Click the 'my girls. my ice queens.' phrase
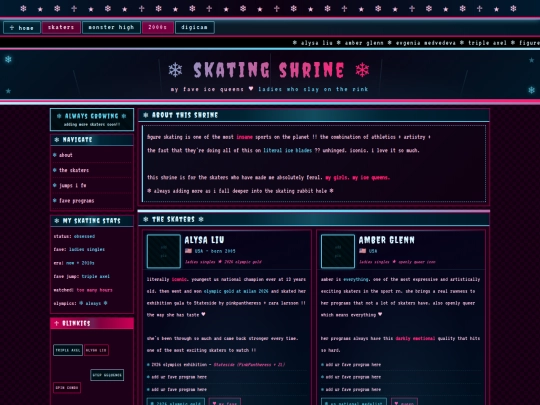 coord(357,178)
